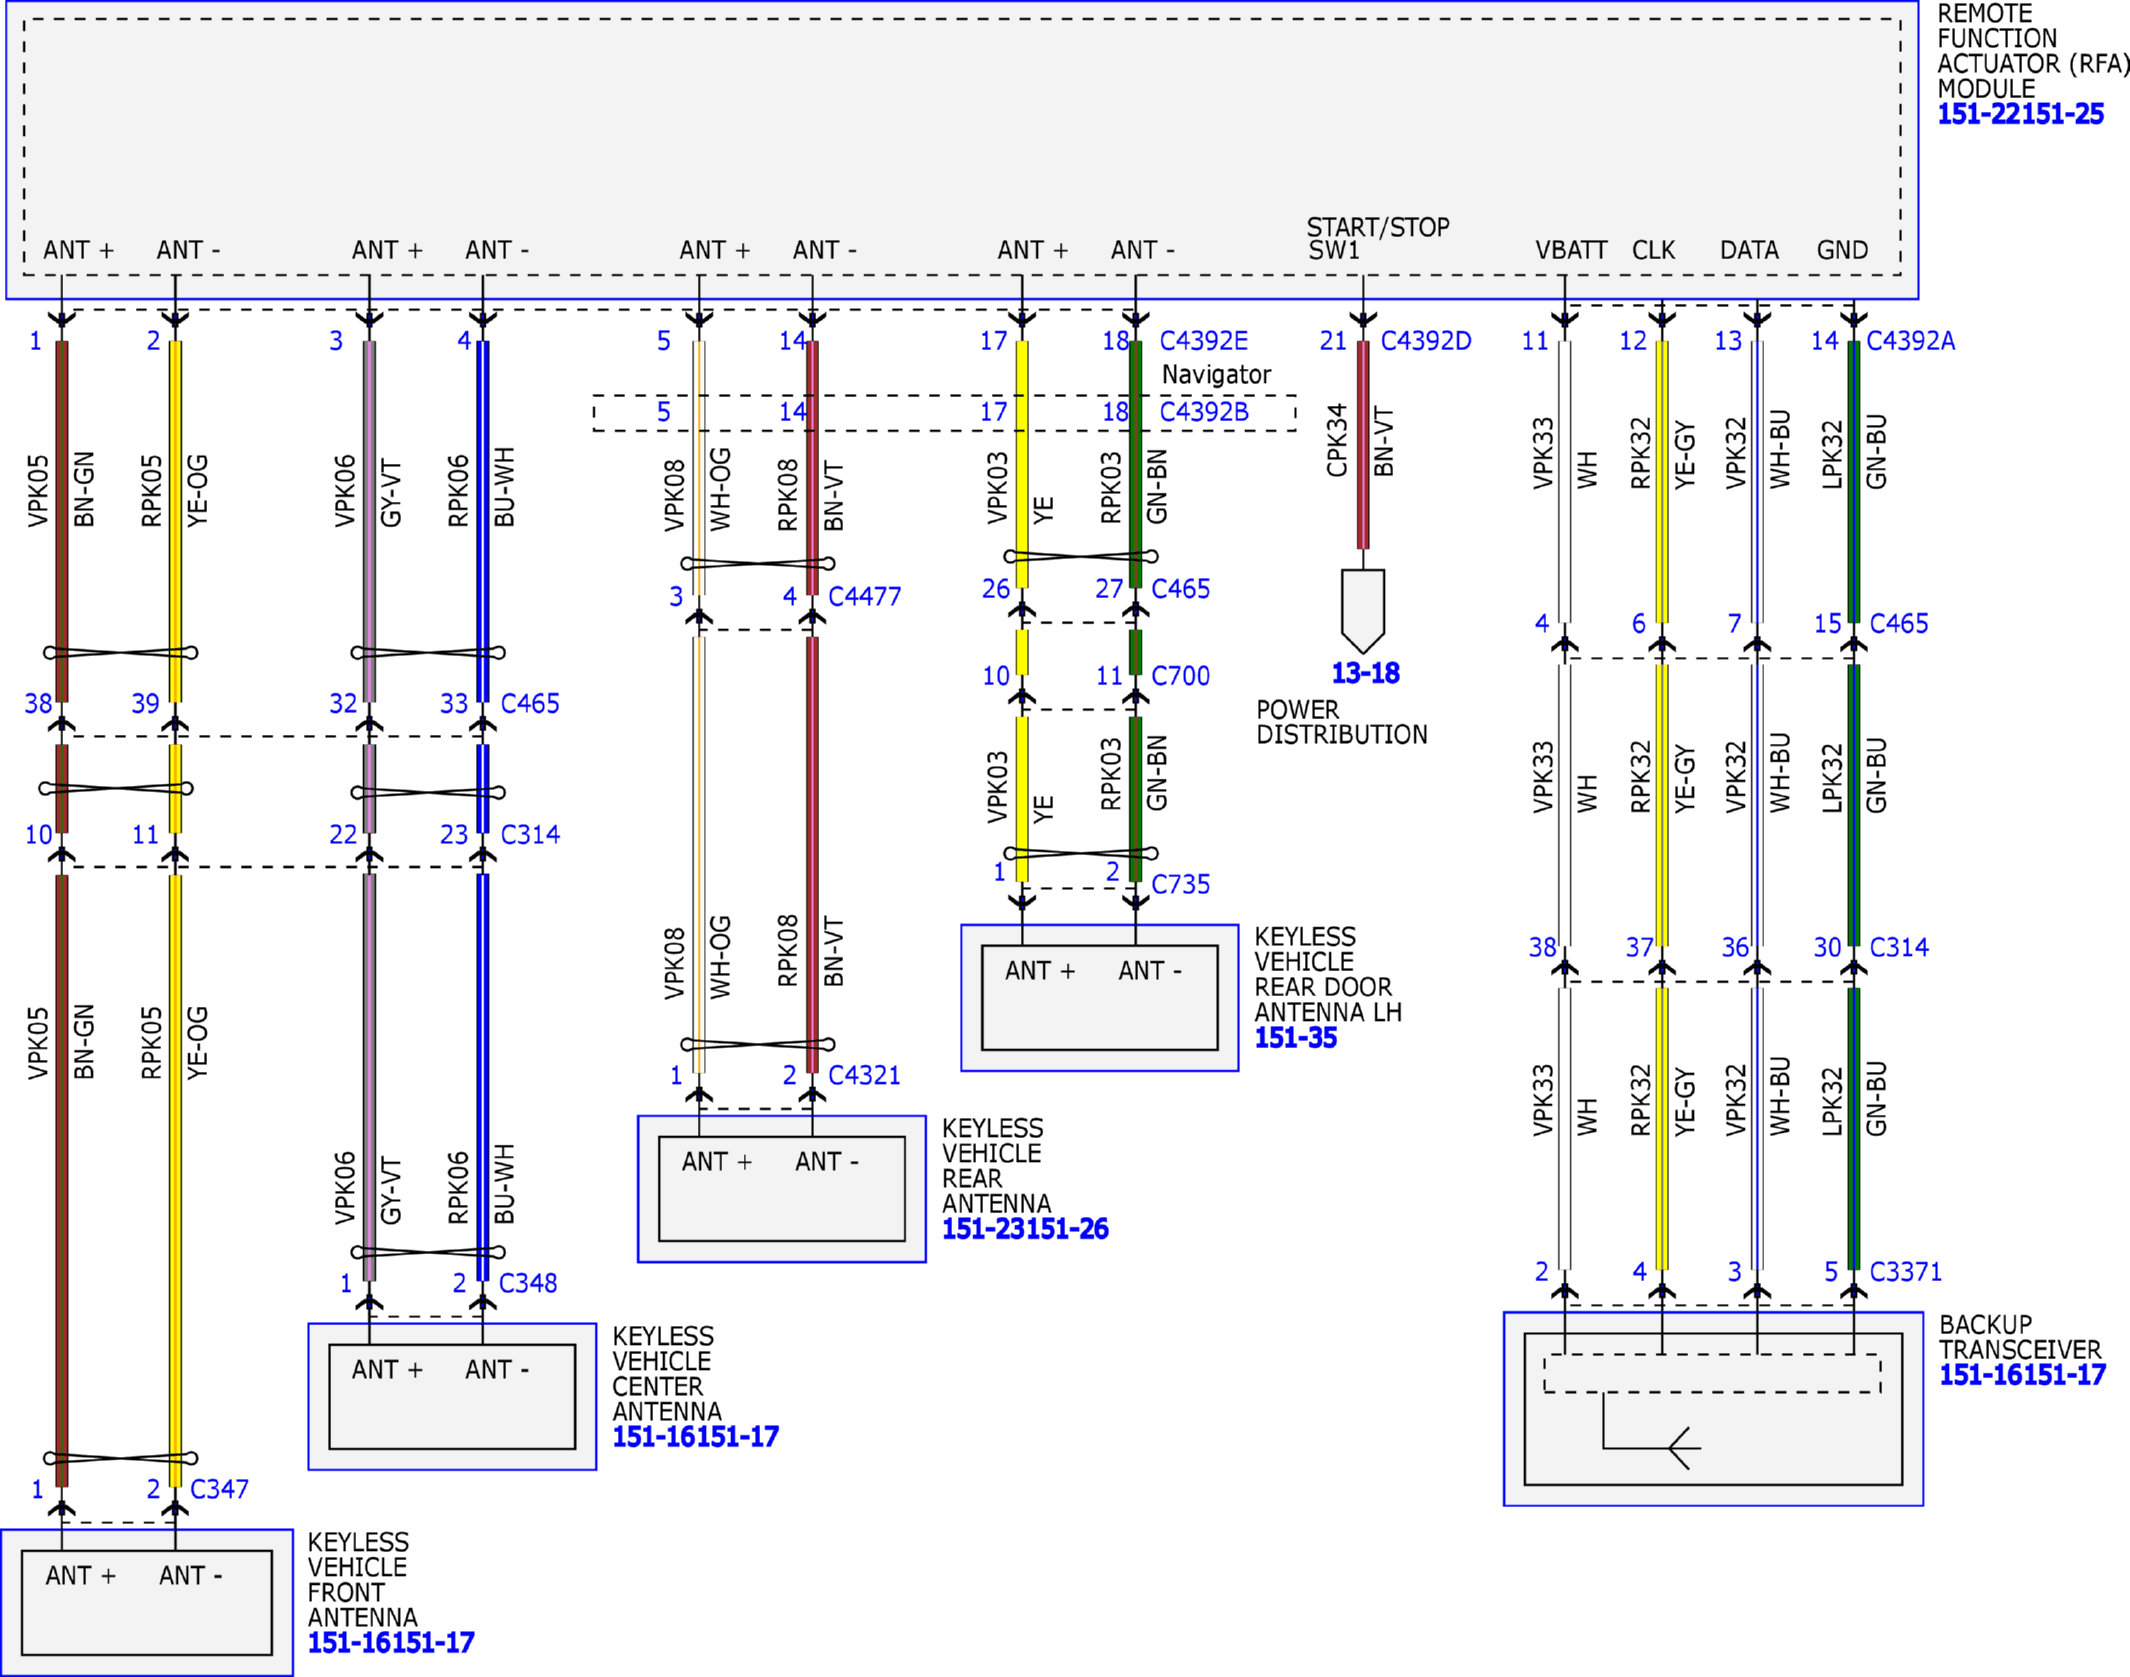This screenshot has width=2130, height=1677.
Task: Open link 151-23151-26 for keyless rear antenna
Action: point(1025,1229)
